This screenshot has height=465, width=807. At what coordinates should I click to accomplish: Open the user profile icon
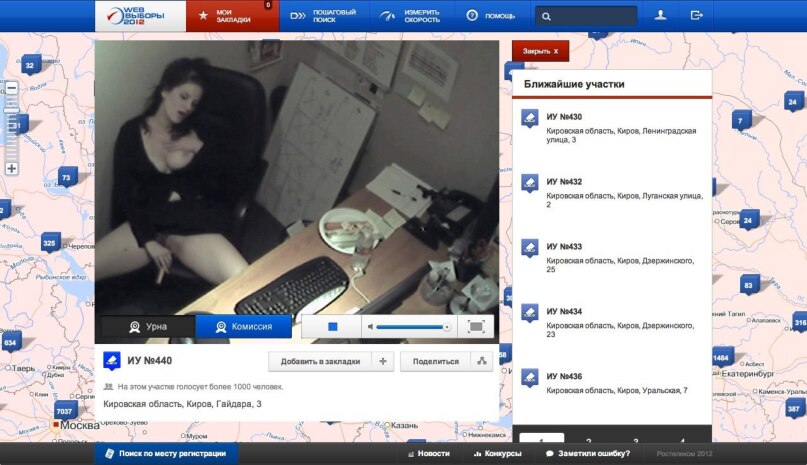(660, 15)
